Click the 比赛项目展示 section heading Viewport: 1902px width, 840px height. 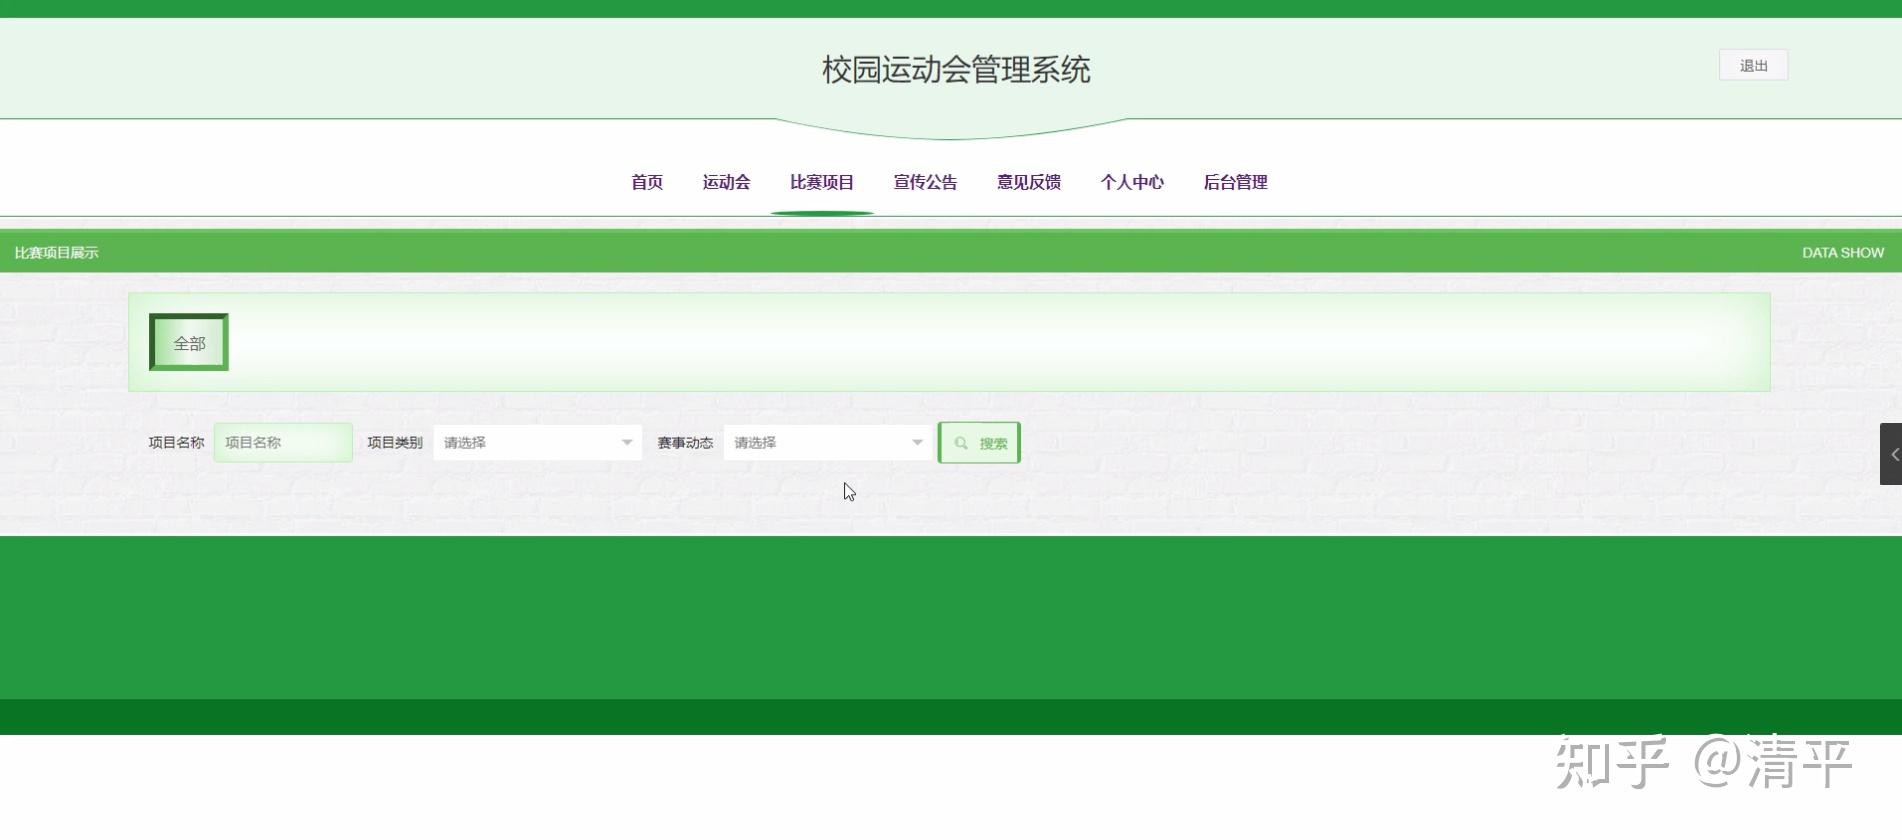(x=56, y=252)
